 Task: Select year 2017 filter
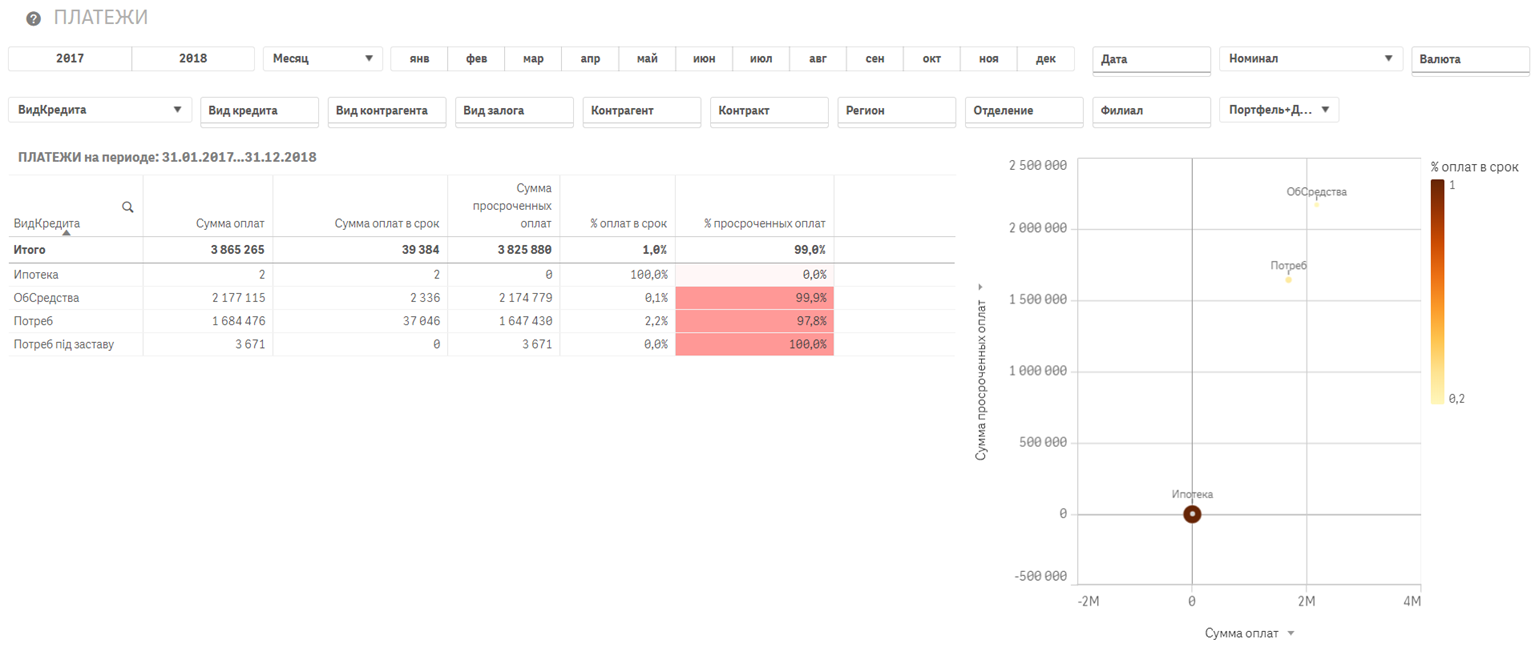click(x=70, y=59)
